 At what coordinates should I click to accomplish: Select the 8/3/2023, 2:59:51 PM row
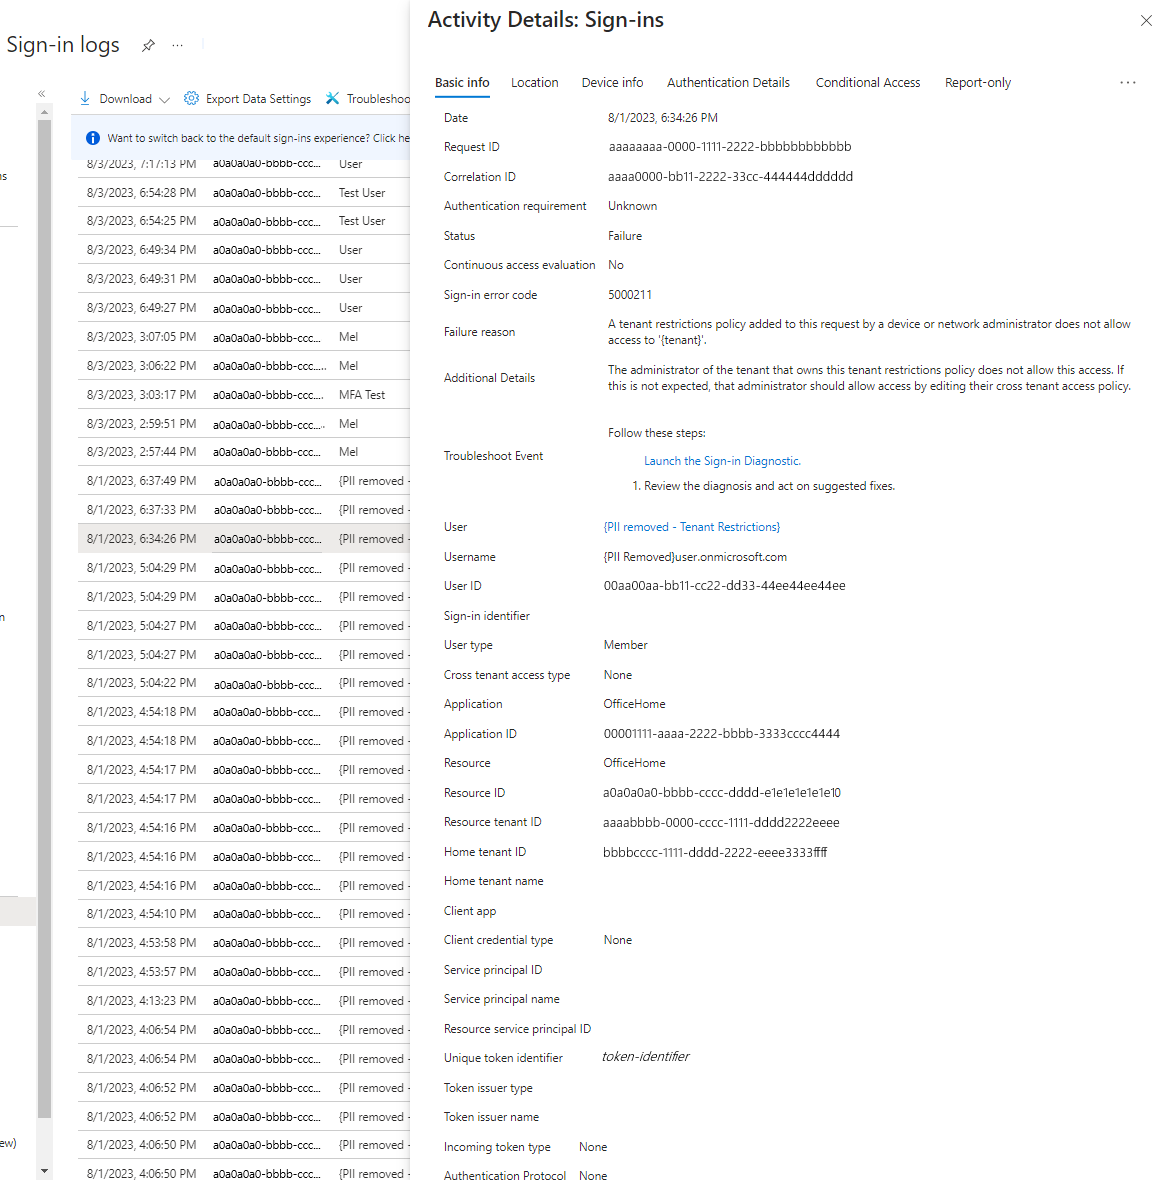click(244, 424)
